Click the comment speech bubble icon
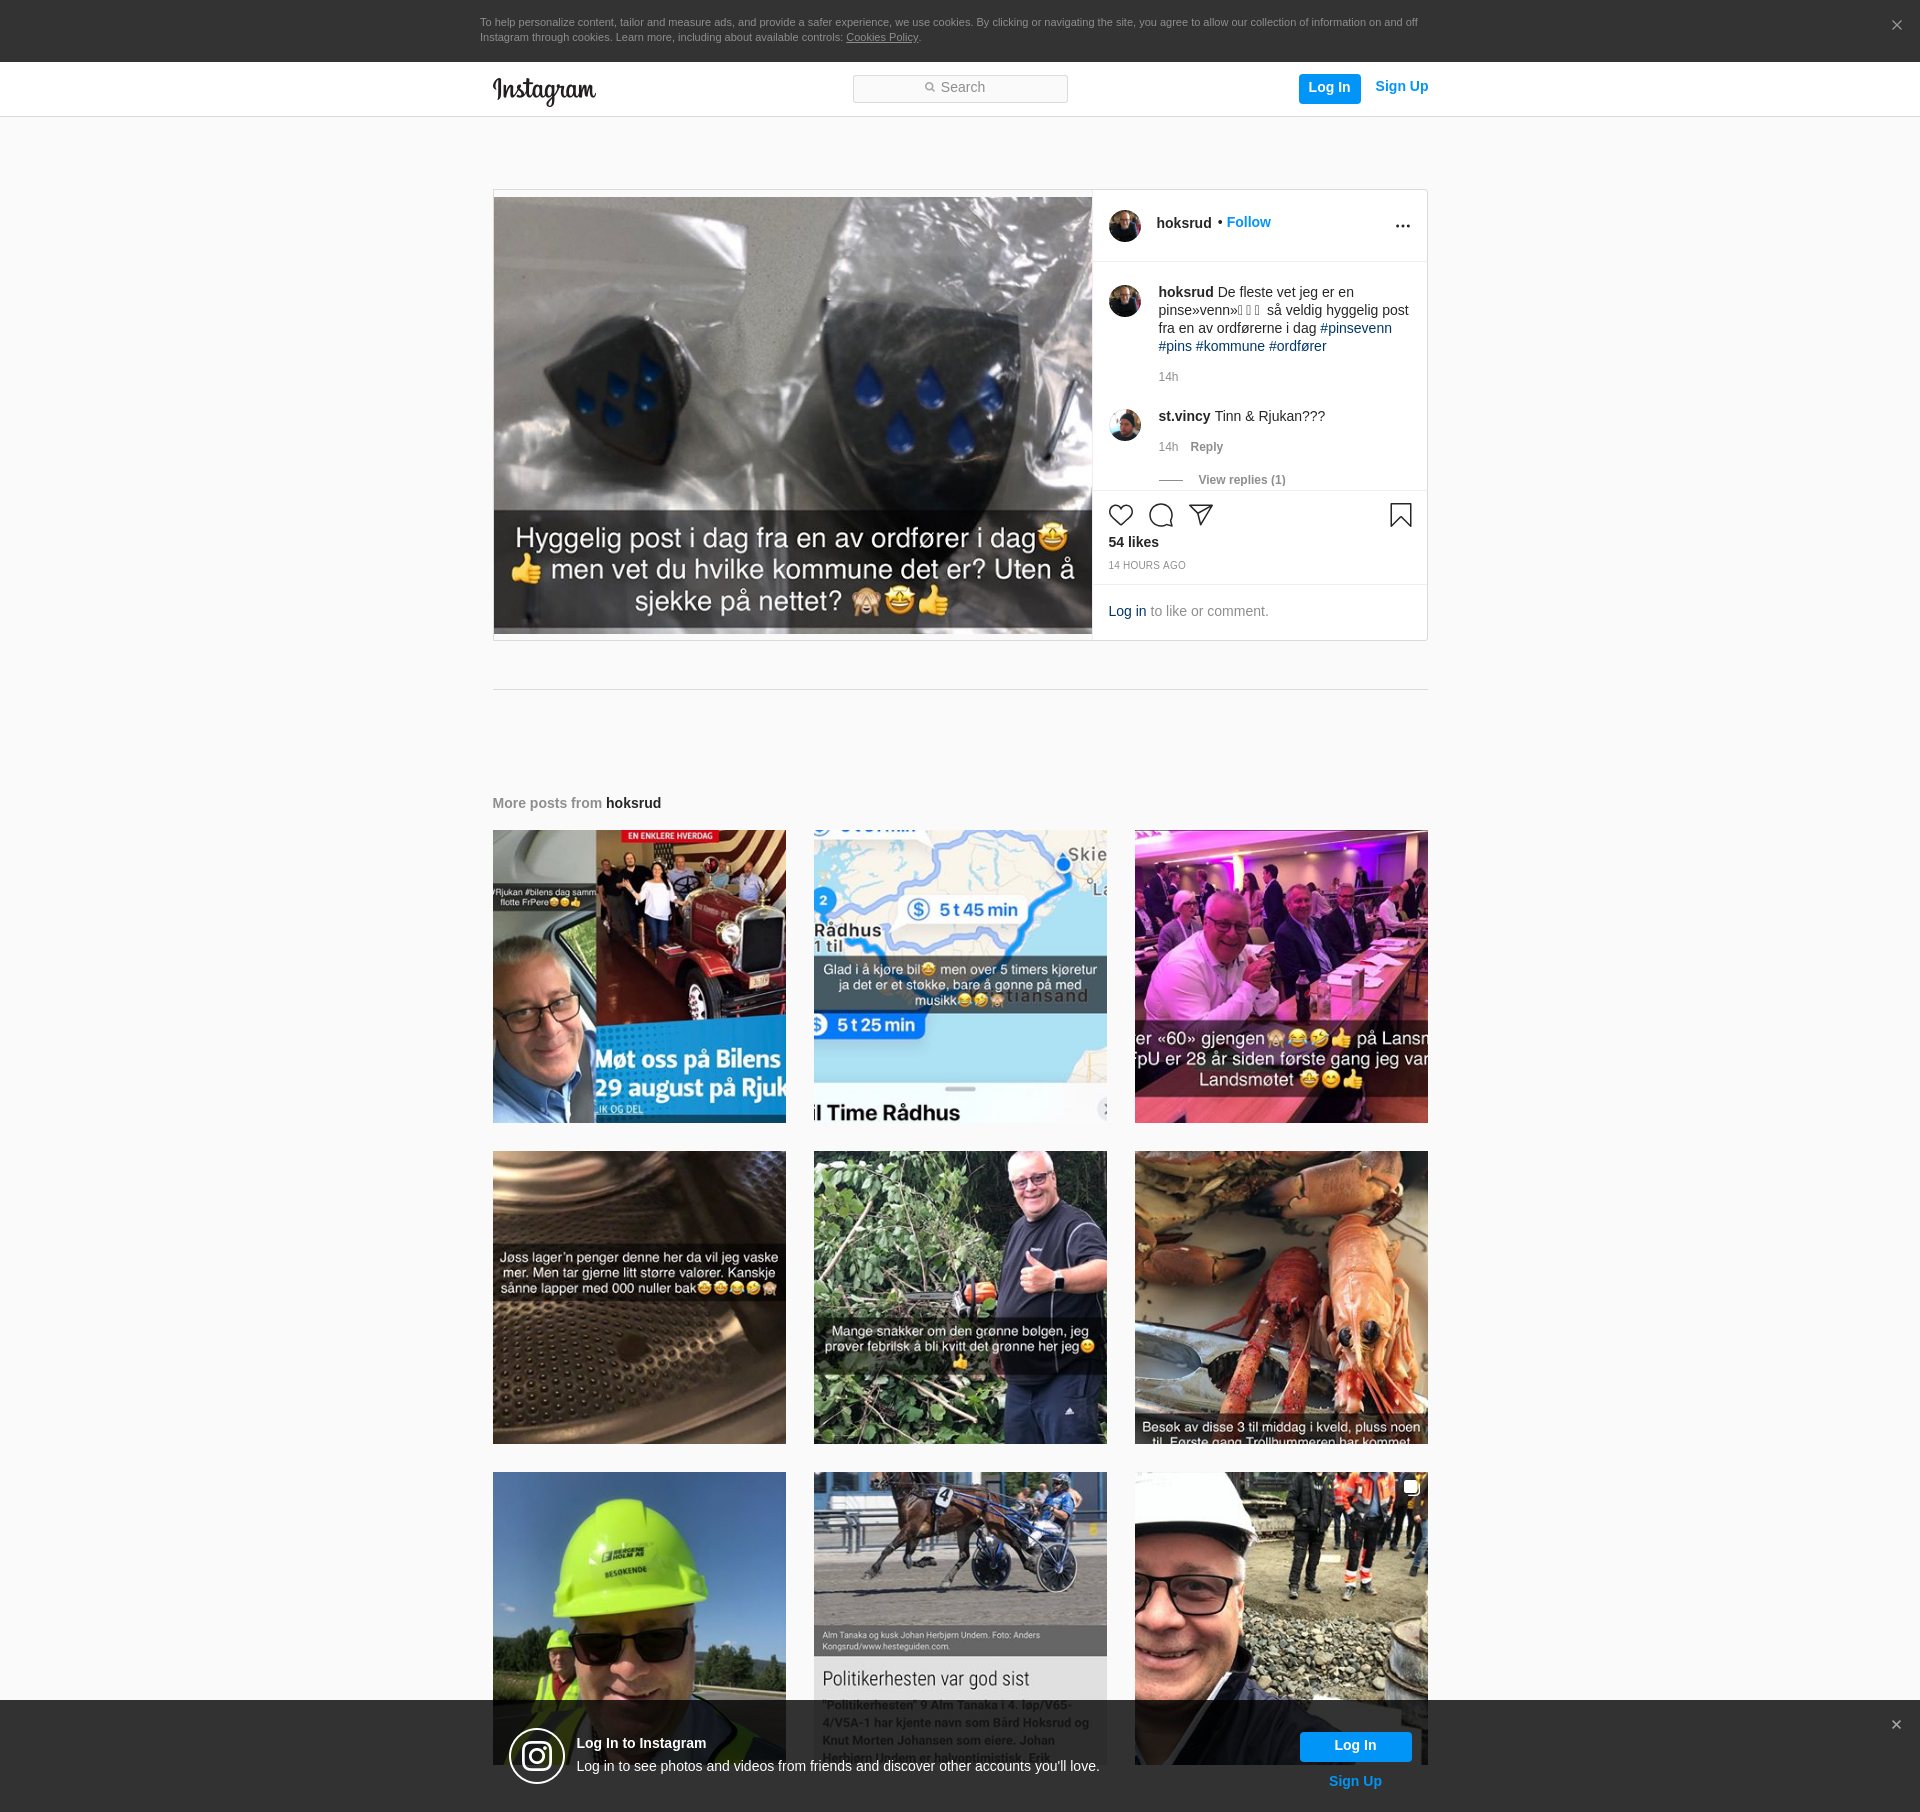This screenshot has height=1812, width=1920. tap(1161, 515)
